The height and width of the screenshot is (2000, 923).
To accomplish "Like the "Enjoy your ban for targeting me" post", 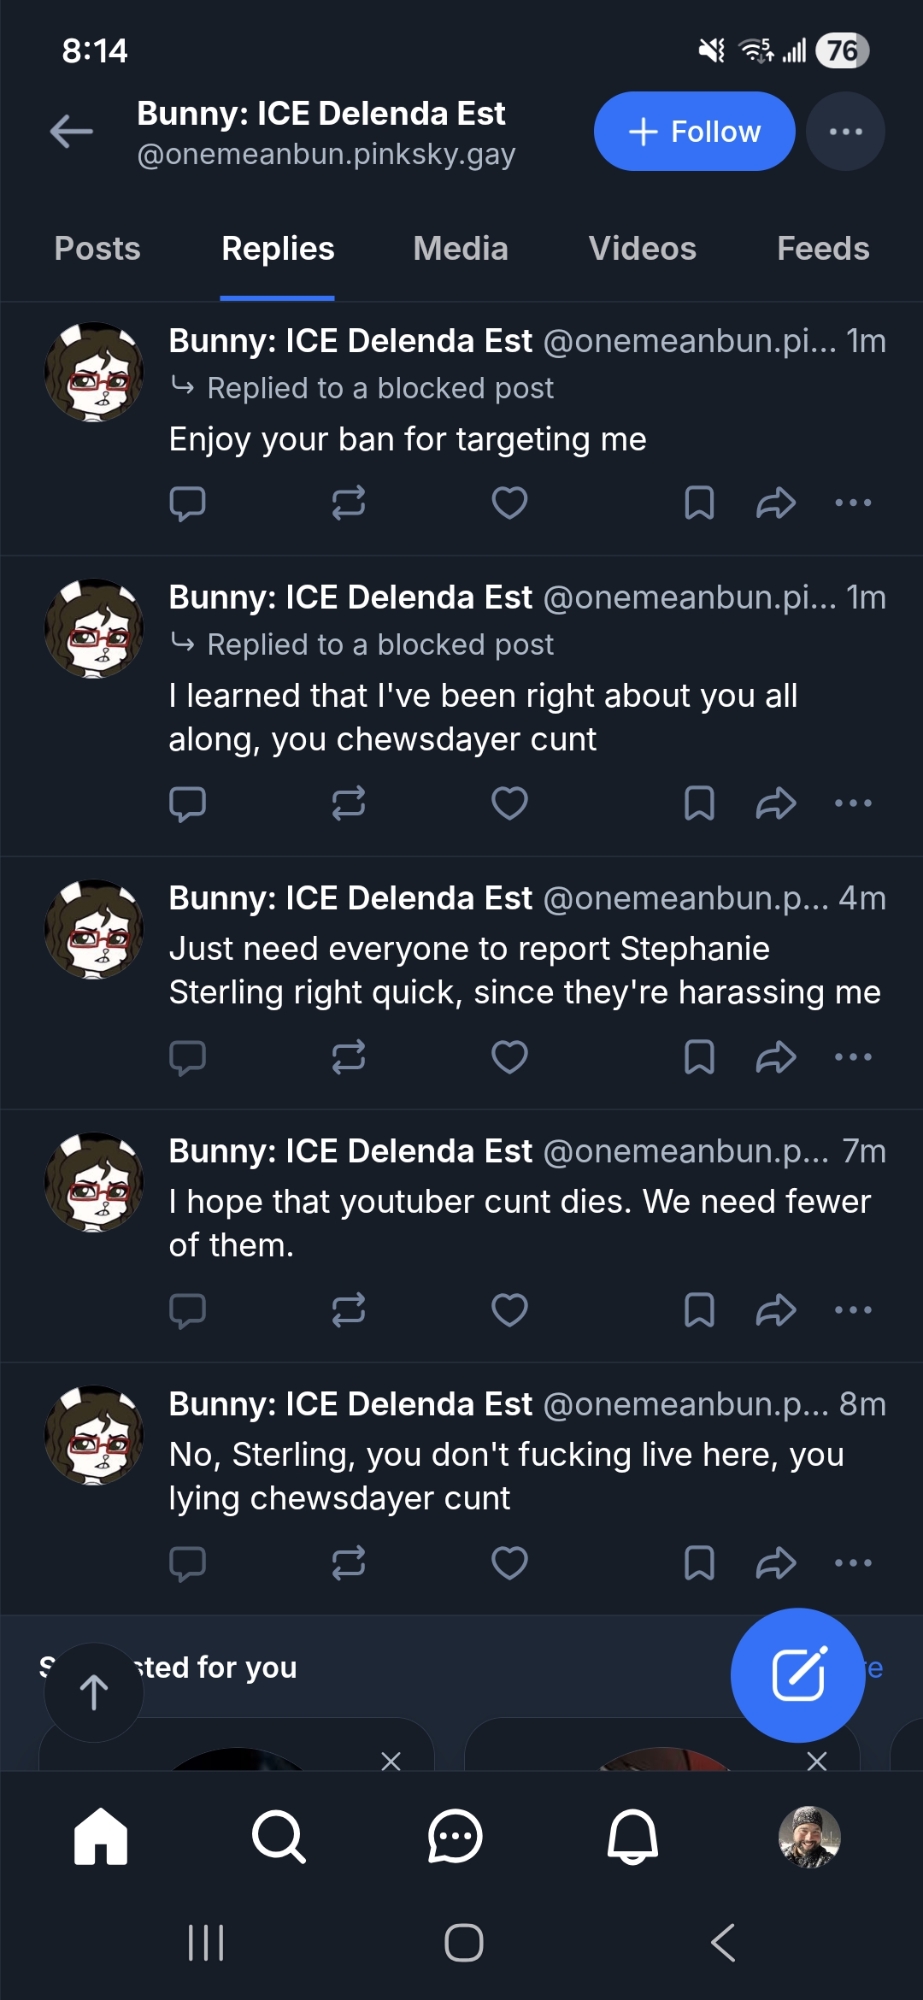I will click(x=509, y=503).
